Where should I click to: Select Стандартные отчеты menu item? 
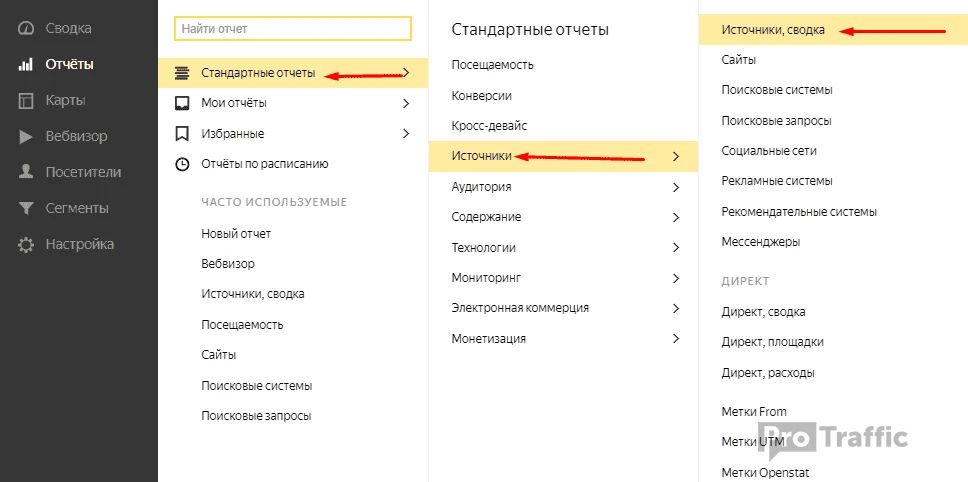click(x=293, y=73)
